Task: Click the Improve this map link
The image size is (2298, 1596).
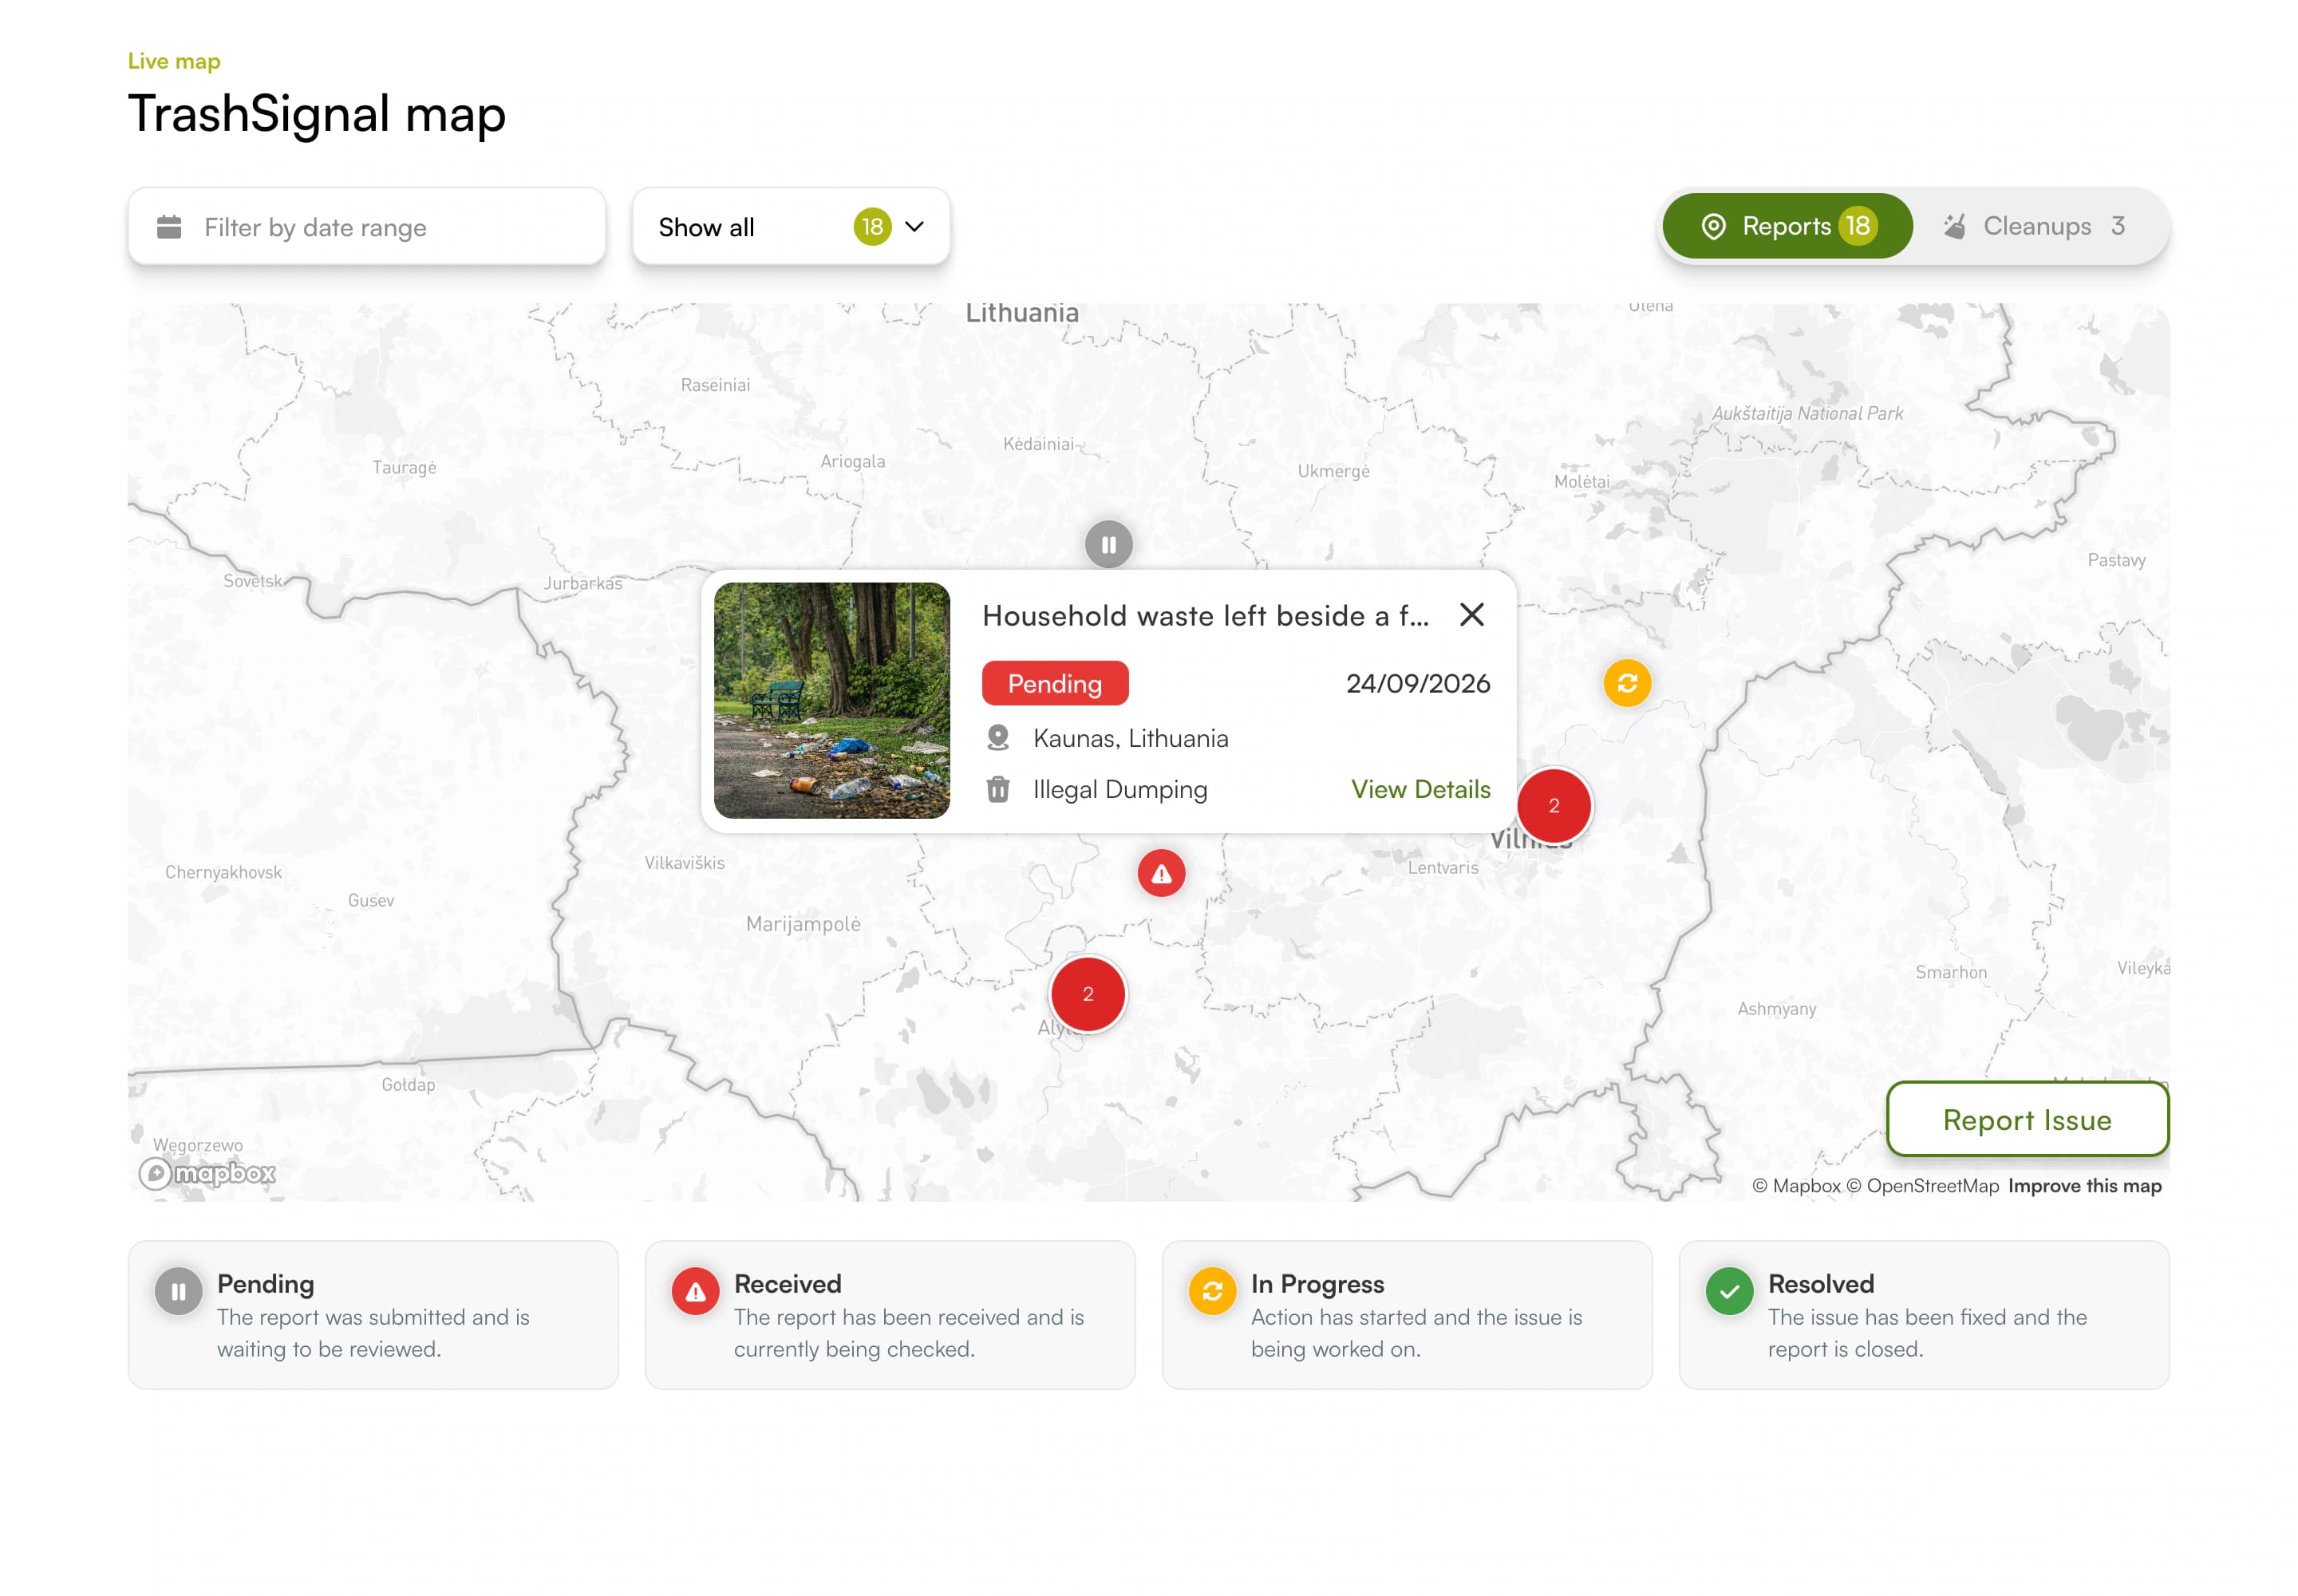Action: coord(2084,1185)
